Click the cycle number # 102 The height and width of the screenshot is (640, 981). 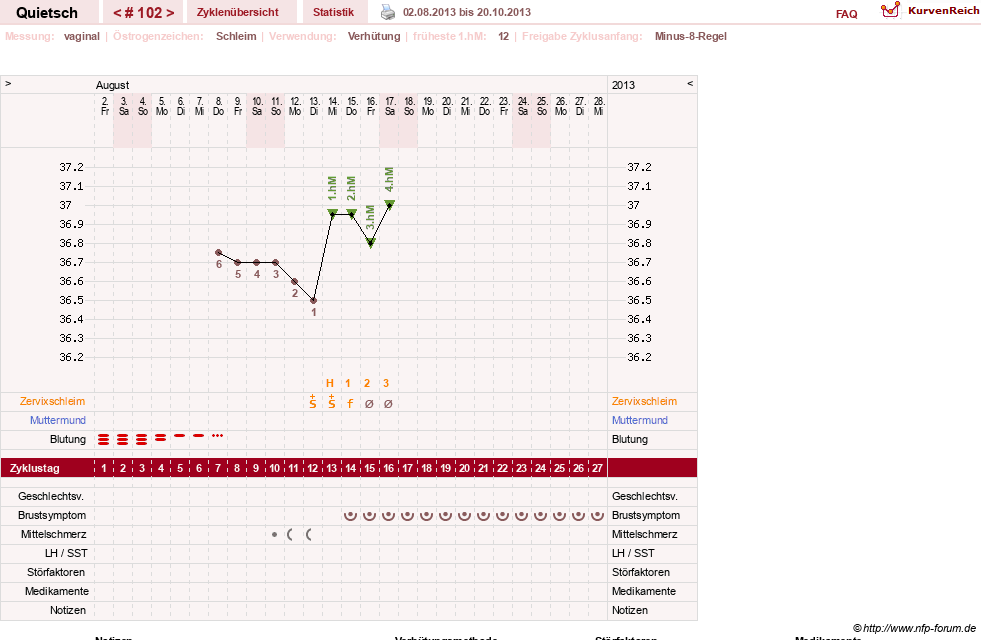click(143, 13)
